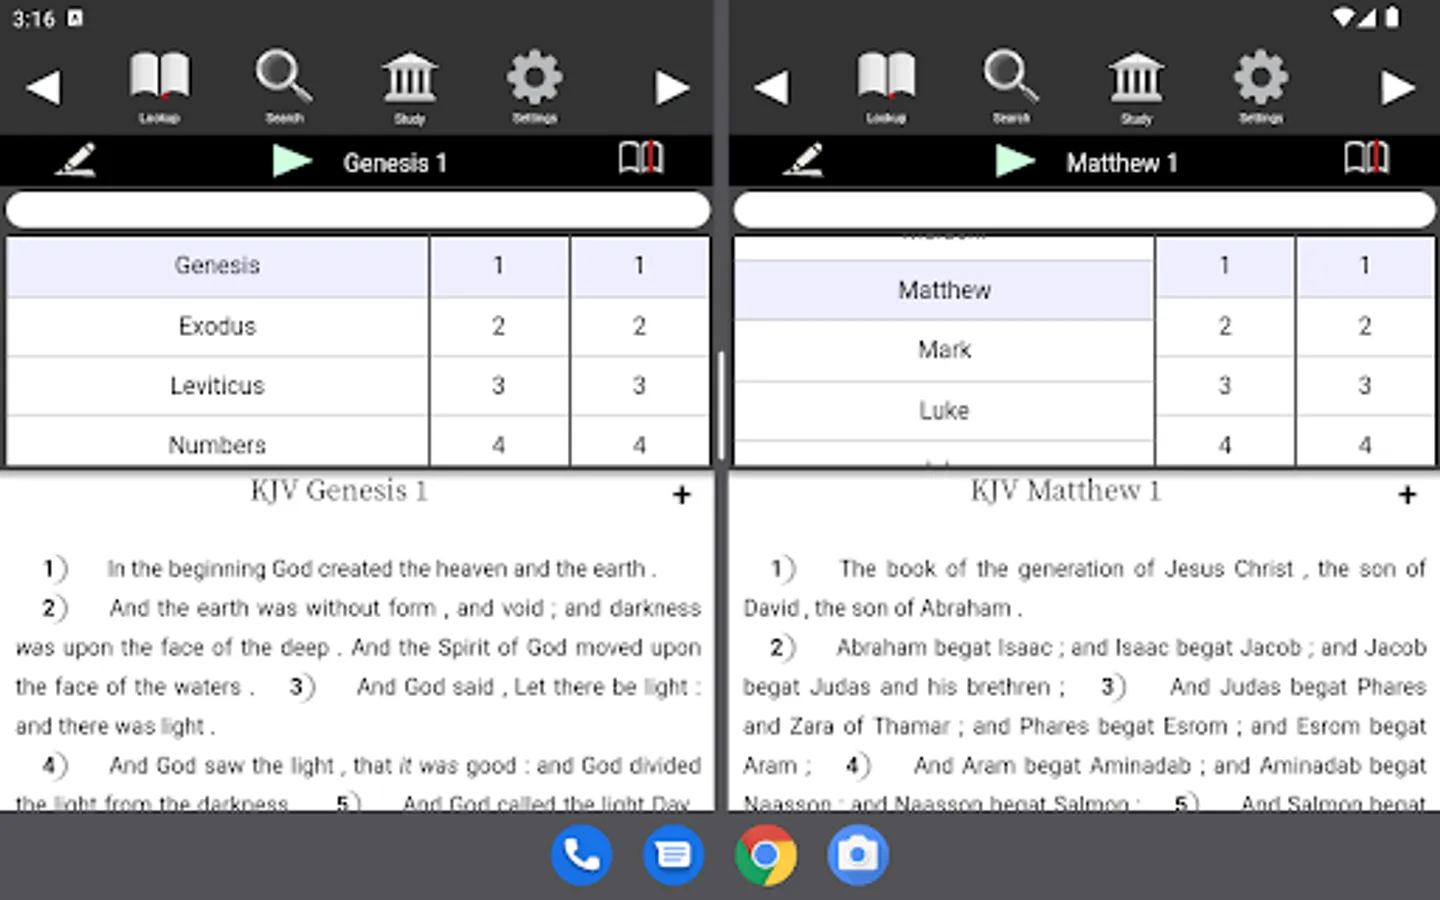1440x900 pixels.
Task: Tap the forward arrow in the Matthew pane
Action: pos(1398,87)
